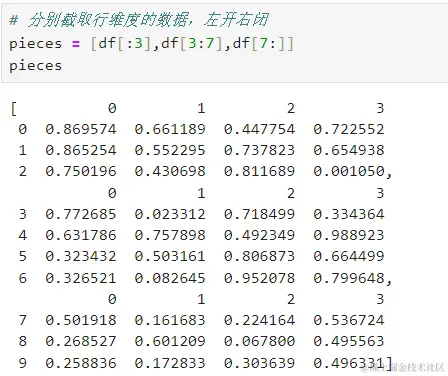The height and width of the screenshot is (376, 448).
Task: Click value 0.799648 in row 6
Action: (x=349, y=278)
